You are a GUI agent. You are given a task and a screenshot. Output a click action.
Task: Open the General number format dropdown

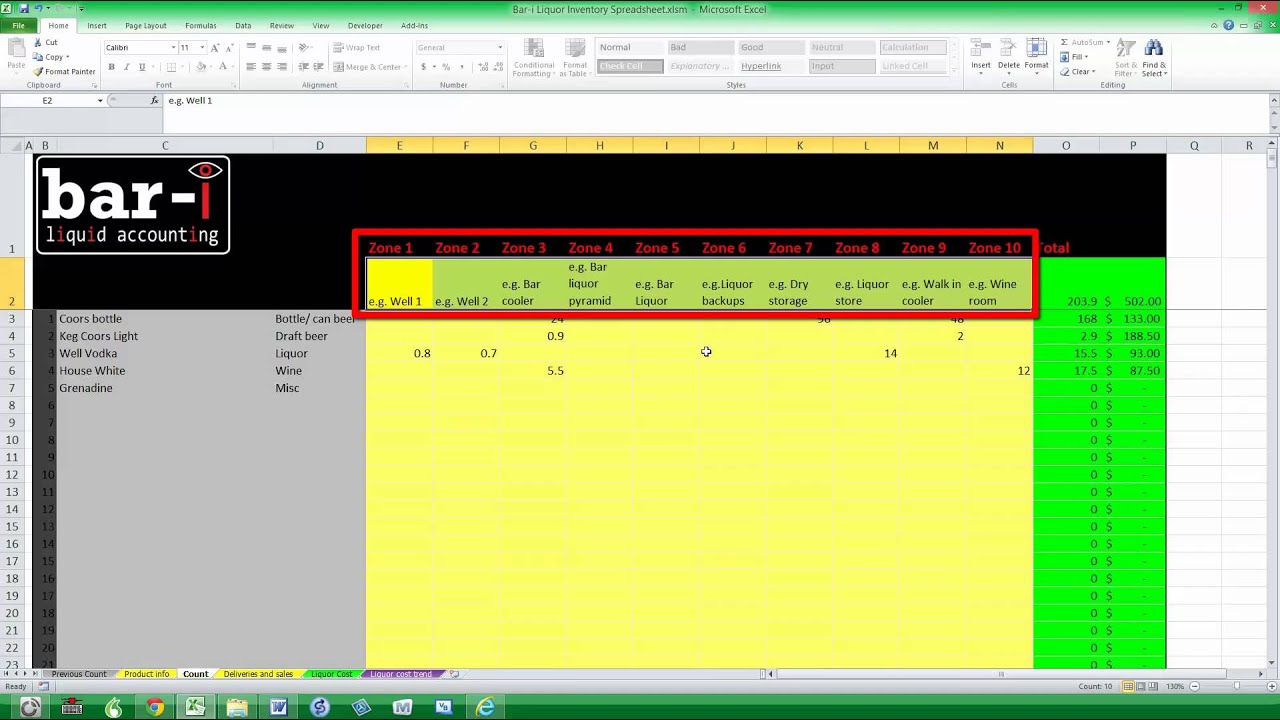tap(500, 48)
